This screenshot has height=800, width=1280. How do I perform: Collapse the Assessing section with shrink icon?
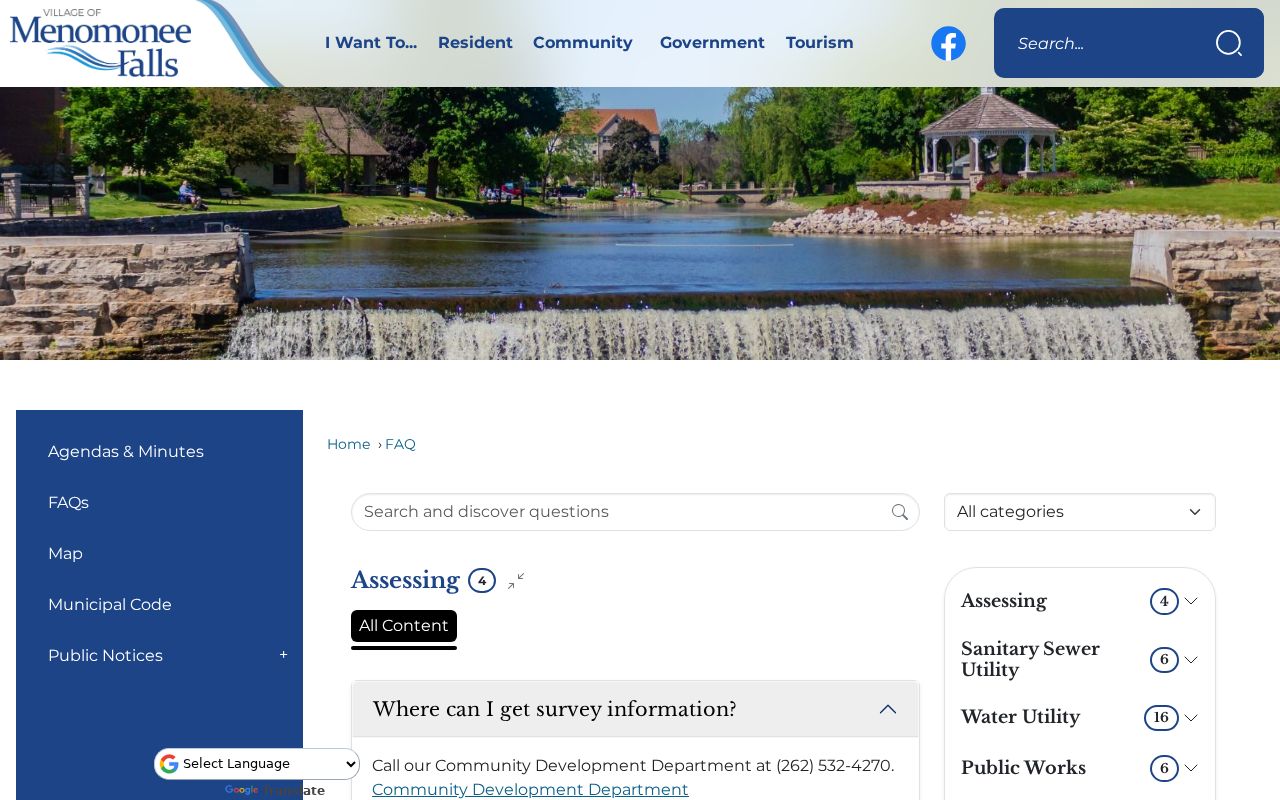pos(516,581)
